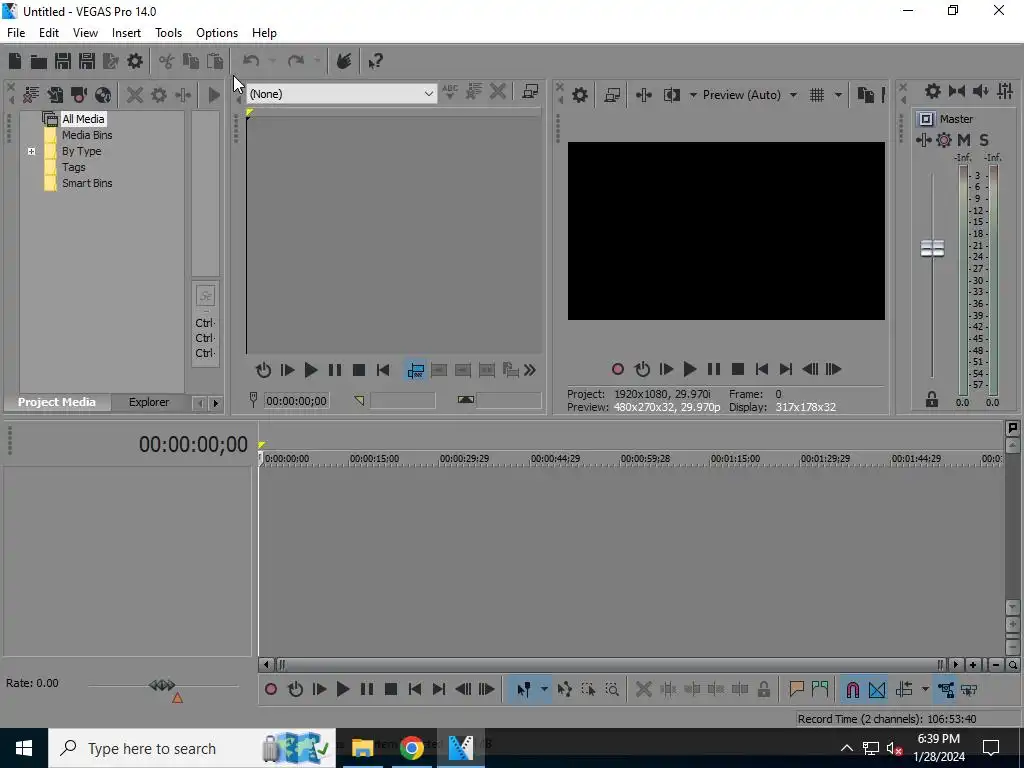Click the trimmer timecode field

pyautogui.click(x=296, y=401)
